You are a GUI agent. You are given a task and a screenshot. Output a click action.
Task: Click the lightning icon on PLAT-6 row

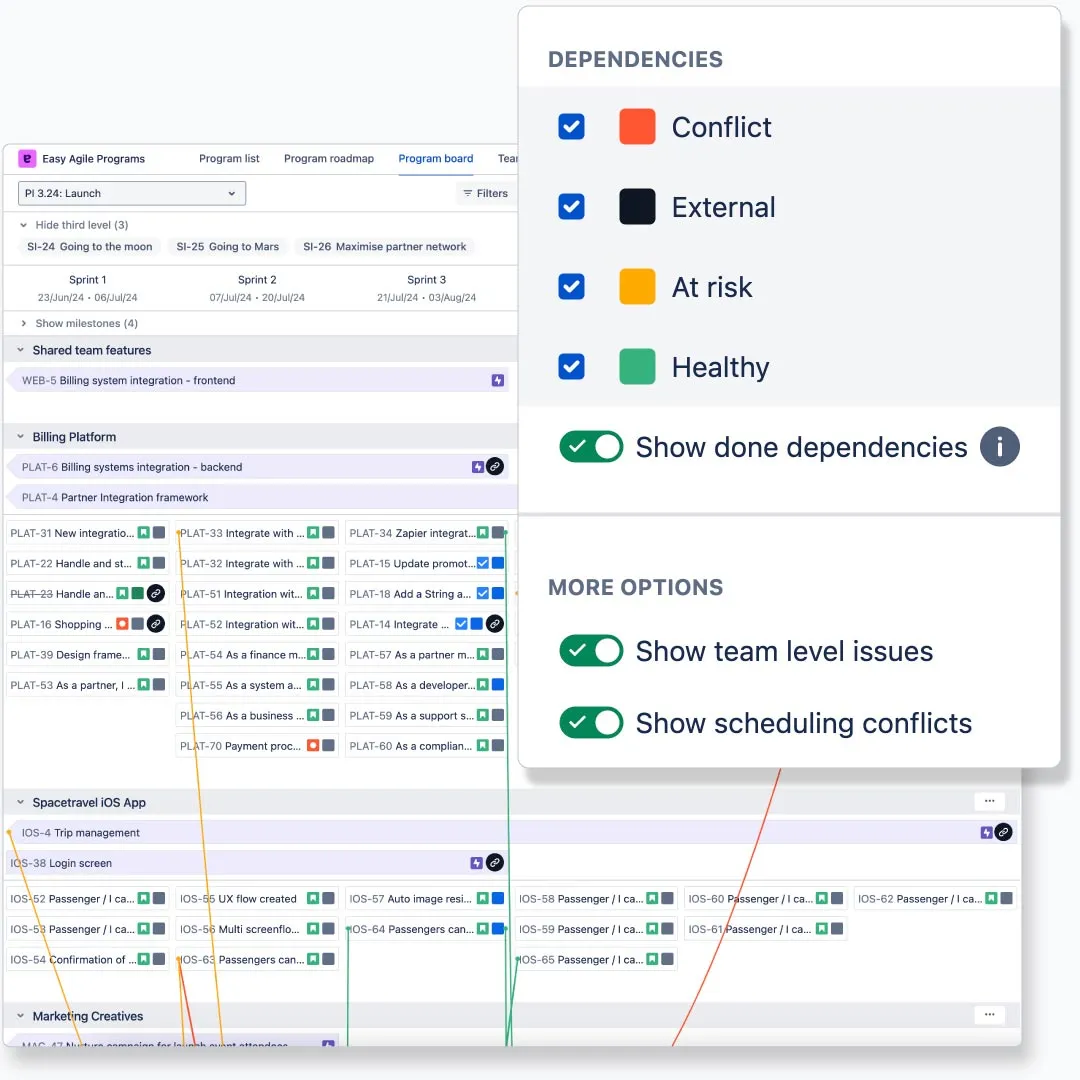tap(477, 467)
